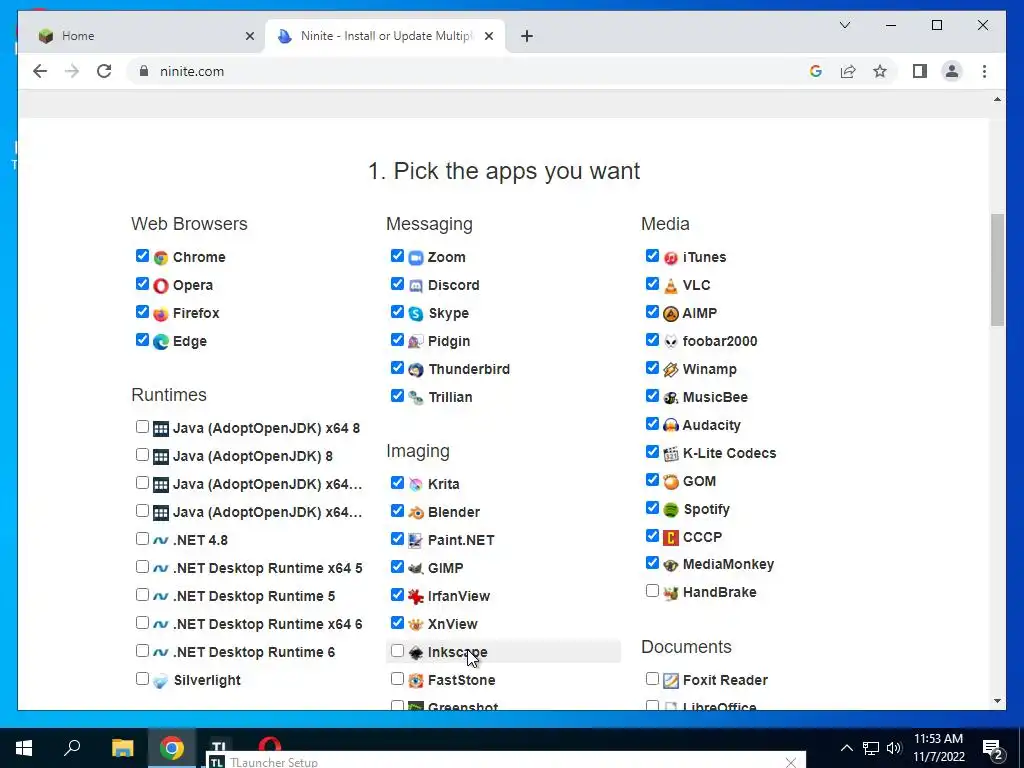
Task: Enable the Inkscape checkbox
Action: [x=397, y=650]
